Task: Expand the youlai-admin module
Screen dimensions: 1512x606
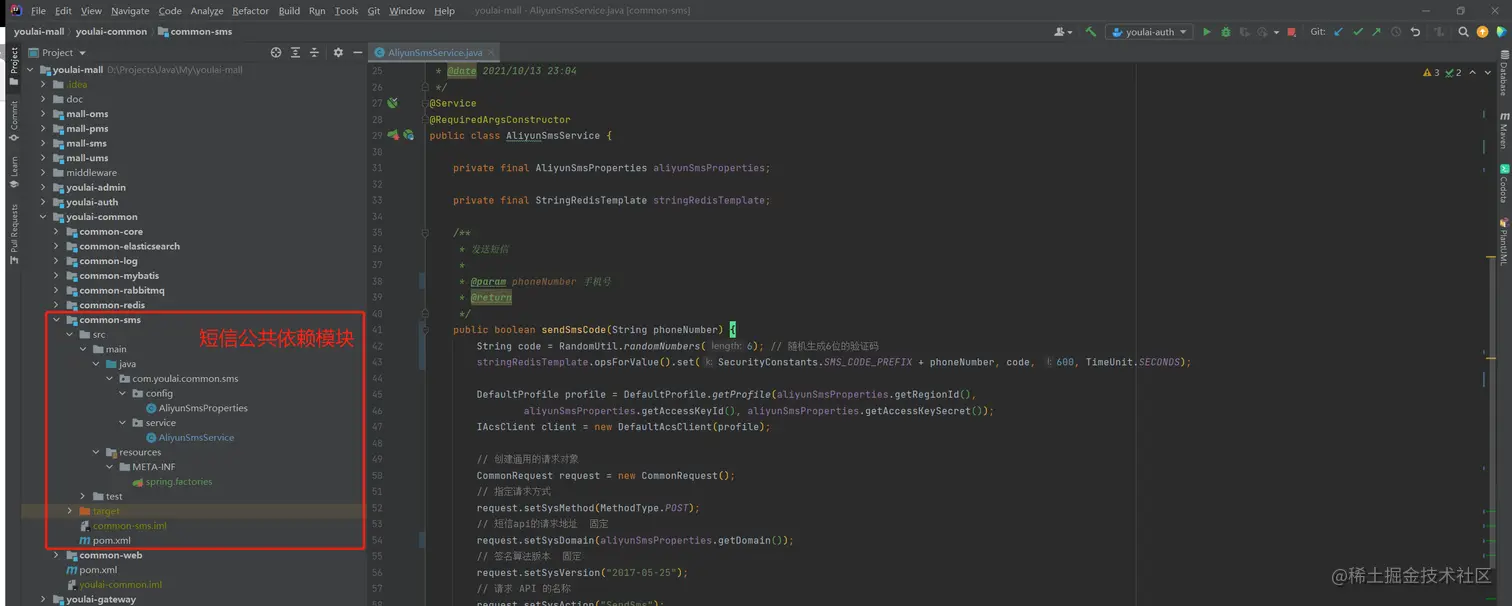Action: coord(43,187)
